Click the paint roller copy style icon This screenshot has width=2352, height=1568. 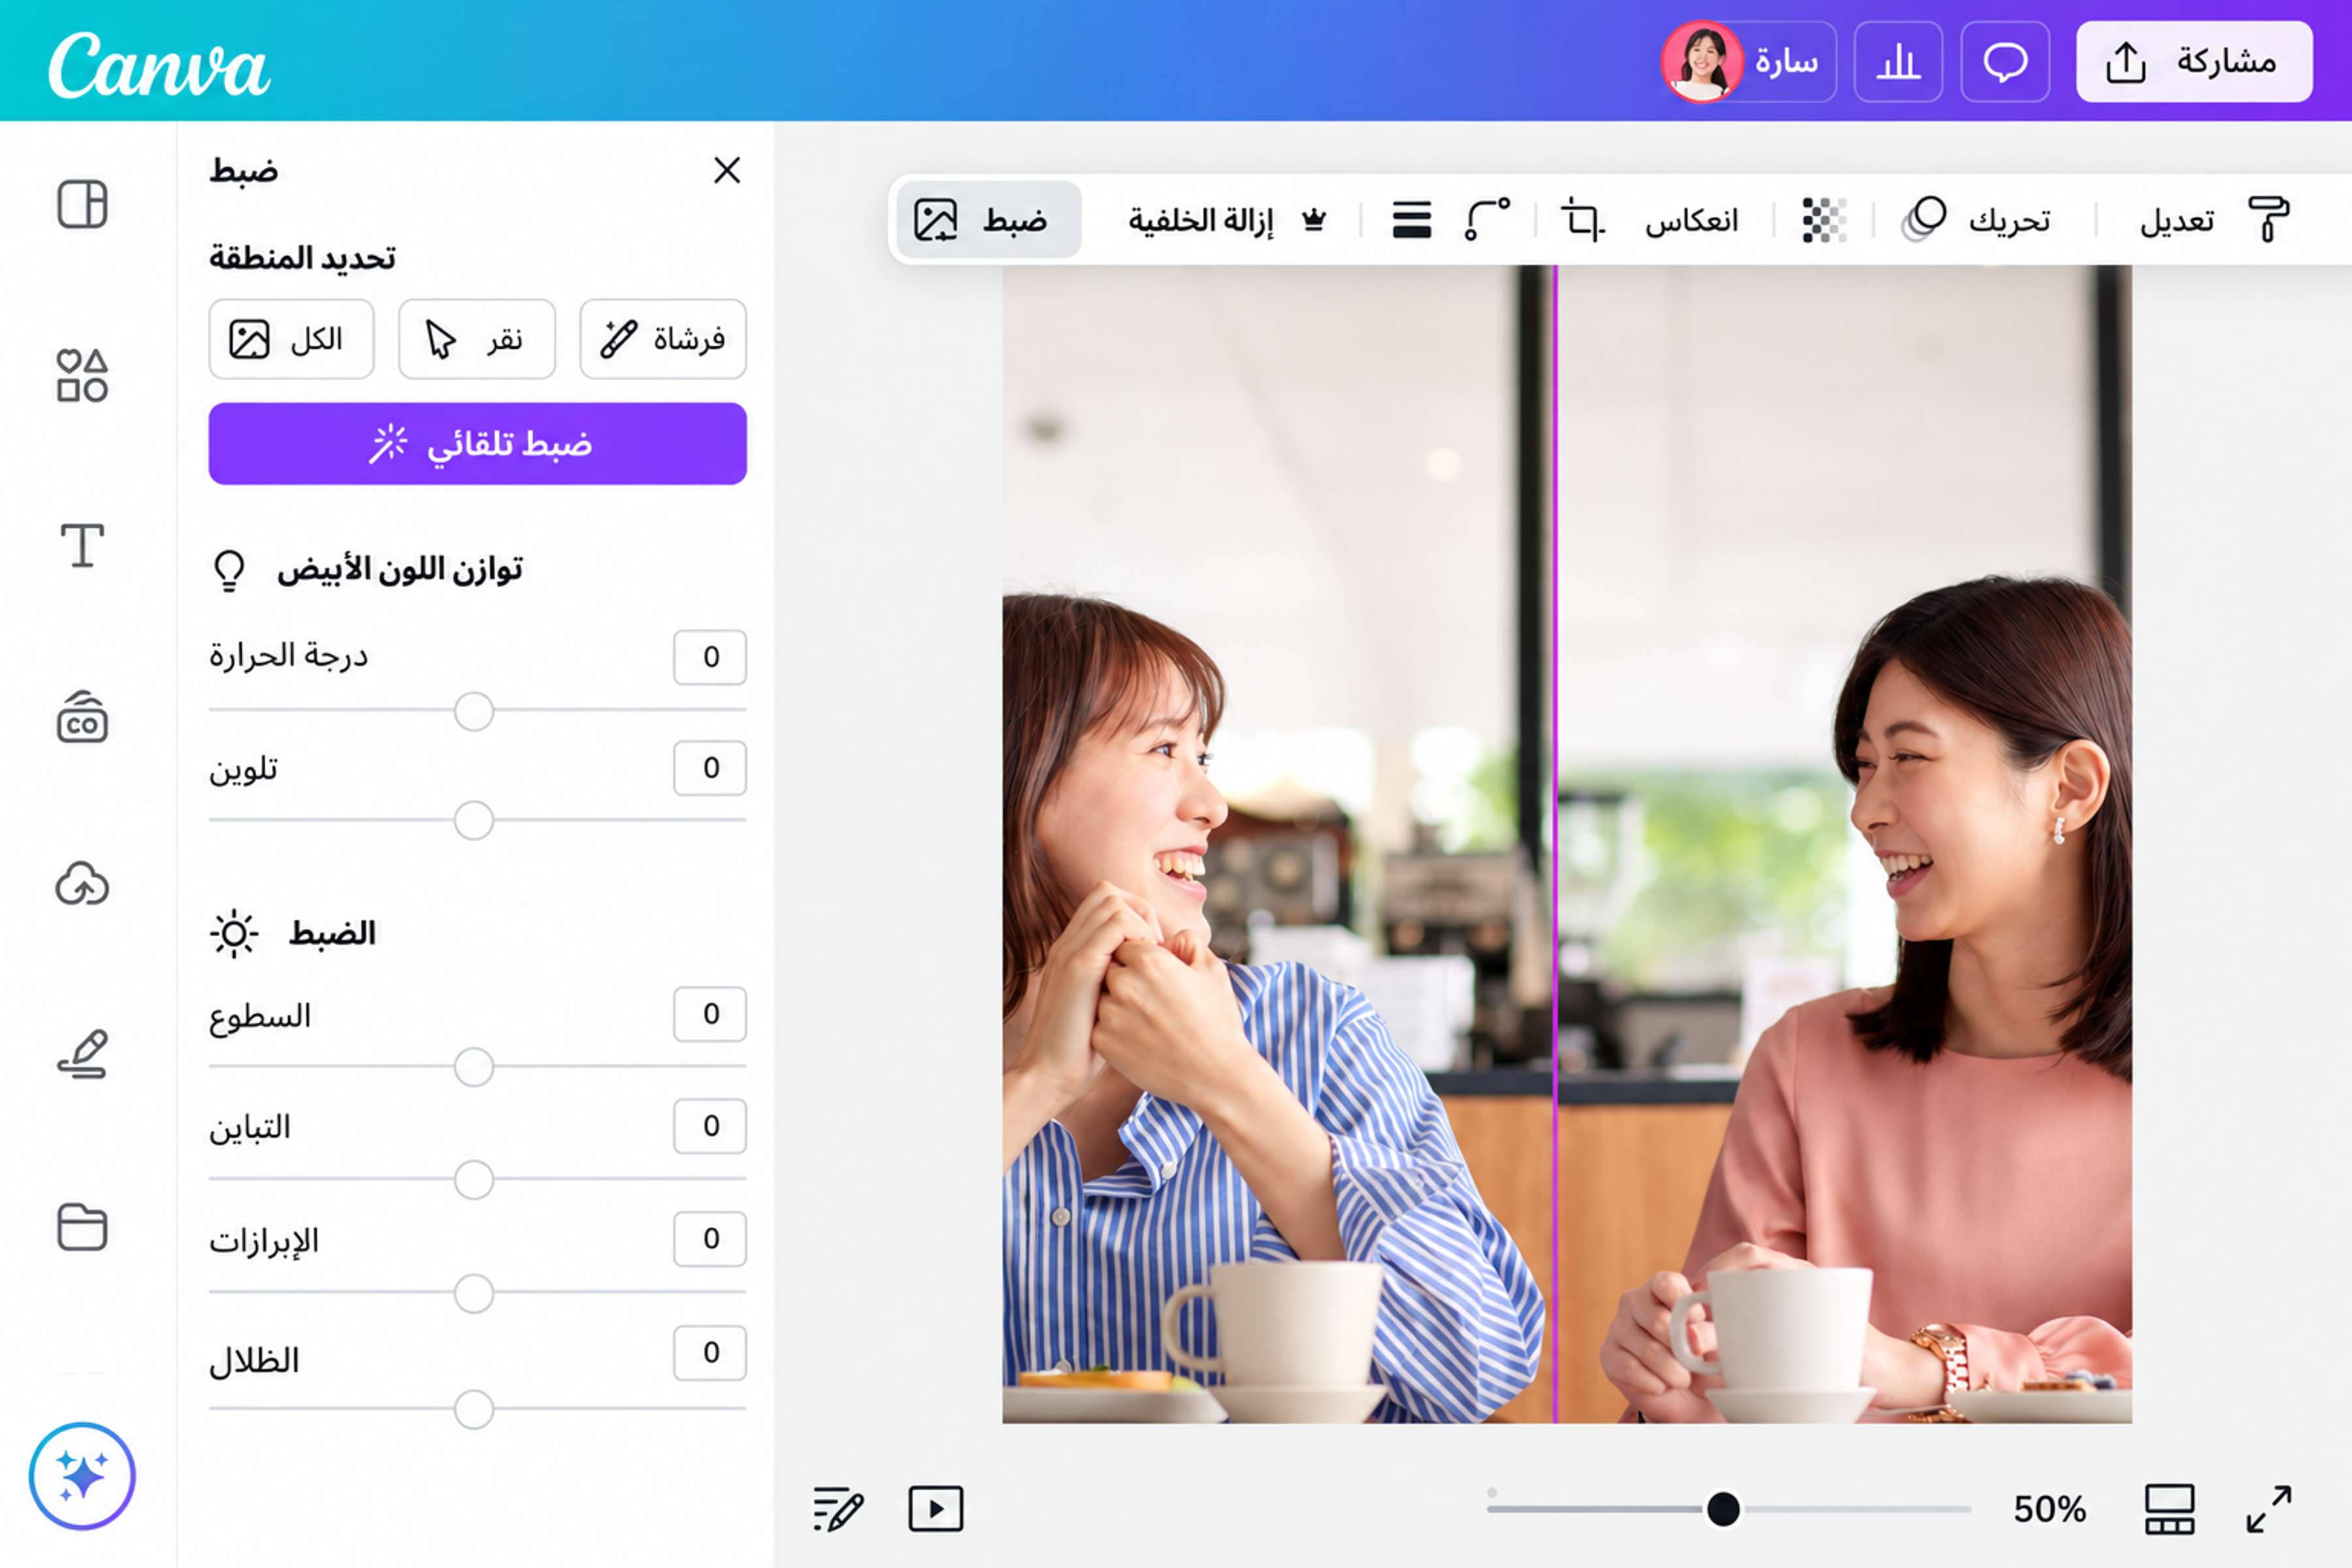(2268, 219)
